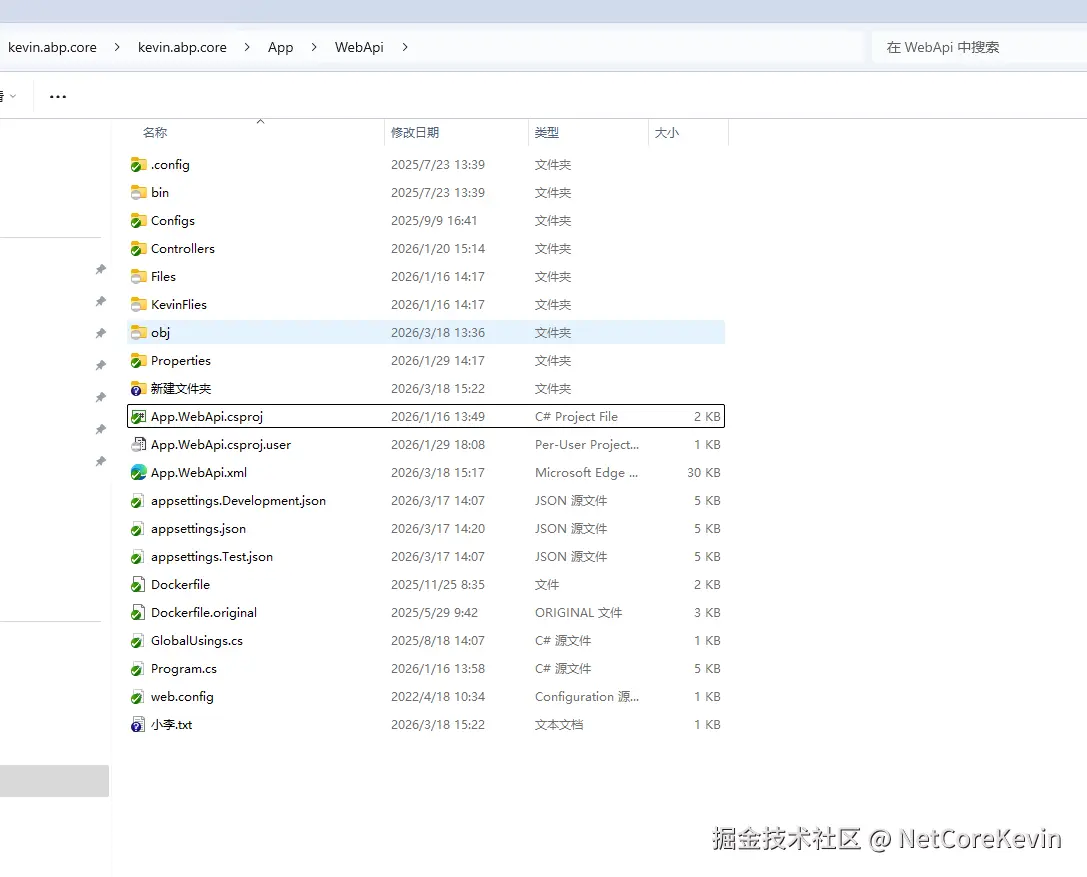Select the Properties folder icon
The image size is (1087, 877).
[139, 361]
